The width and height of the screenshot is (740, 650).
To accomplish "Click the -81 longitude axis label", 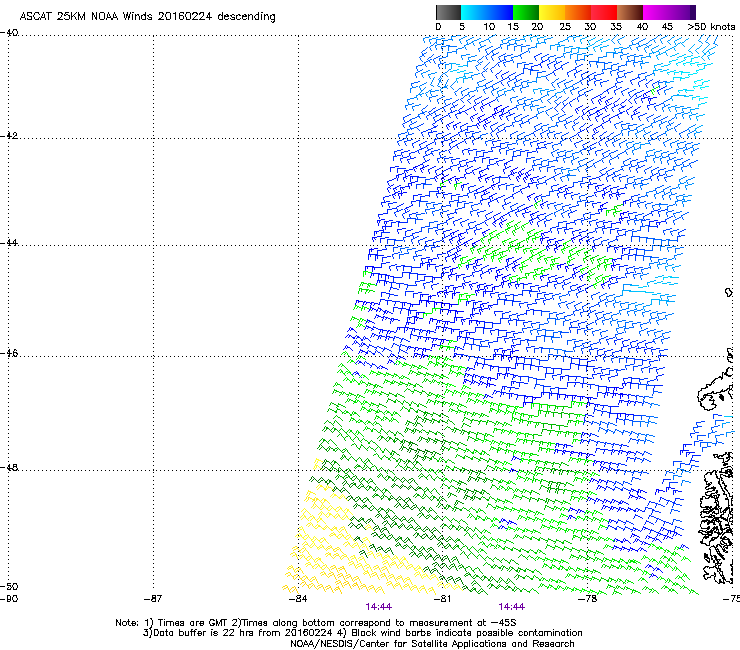I will pos(442,599).
